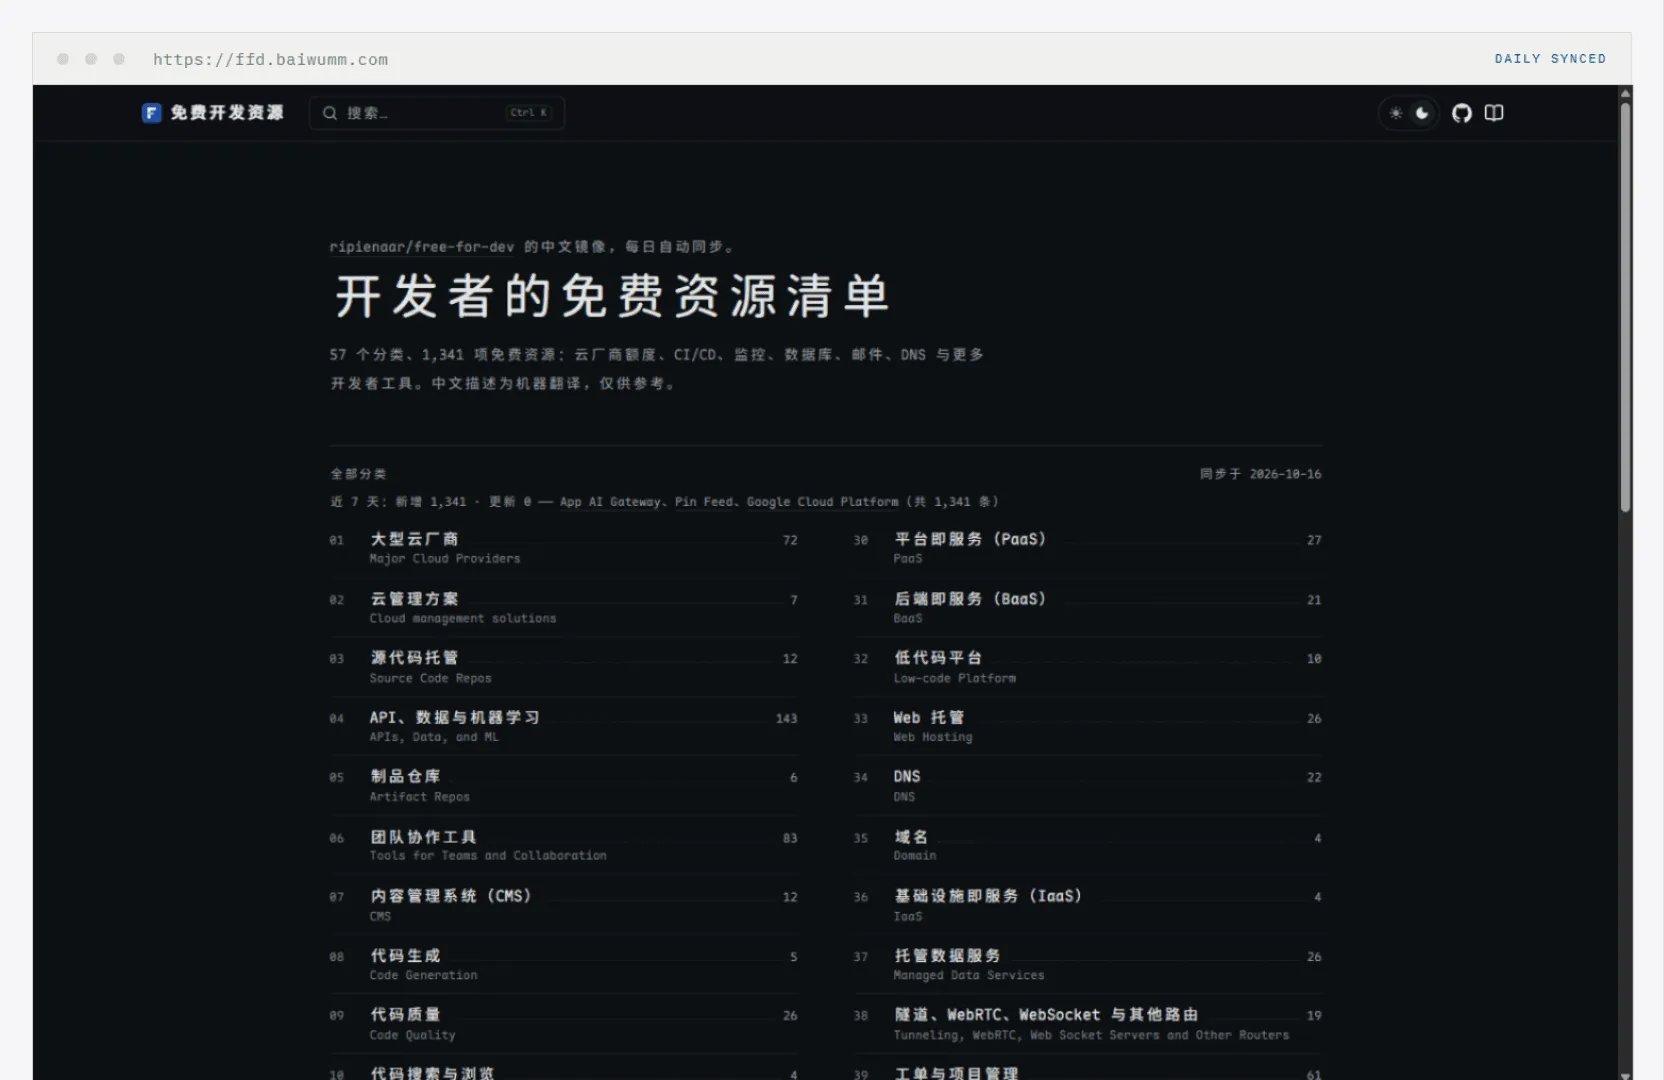
Task: Open 隧道、WebRTC、WebSocket 与其他路由 category
Action: point(1088,1024)
